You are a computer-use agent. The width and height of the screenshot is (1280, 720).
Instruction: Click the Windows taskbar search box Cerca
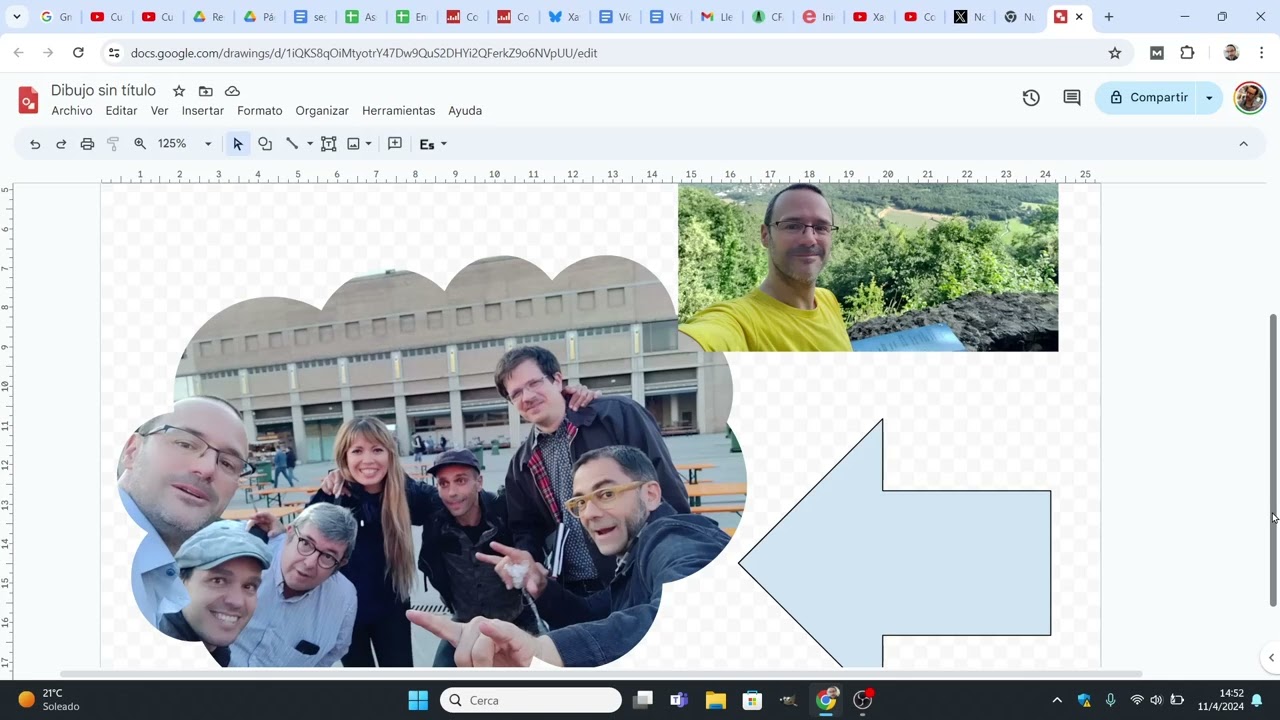tap(531, 700)
